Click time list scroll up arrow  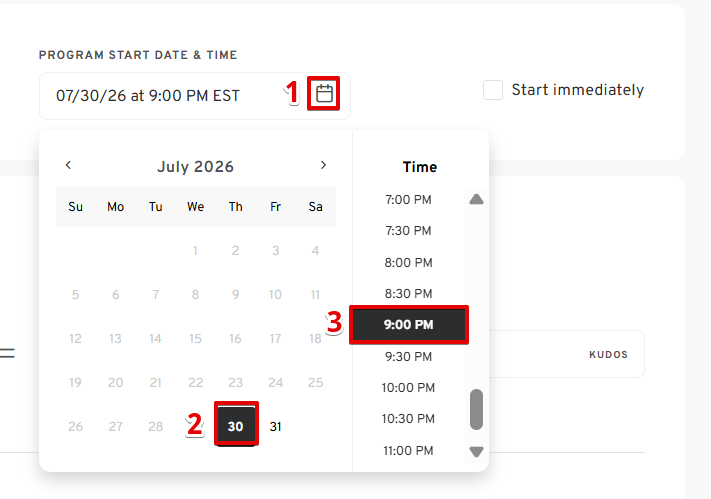click(476, 199)
